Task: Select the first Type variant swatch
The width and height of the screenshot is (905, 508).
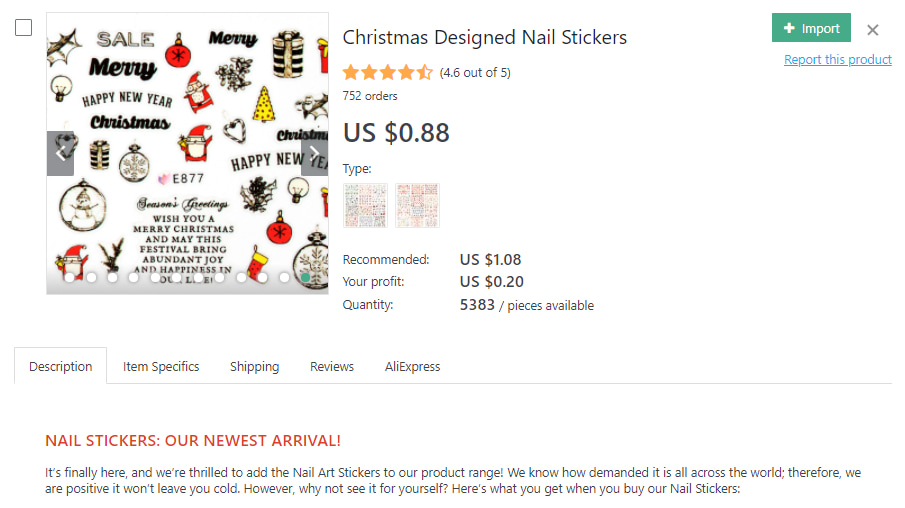Action: pos(365,205)
